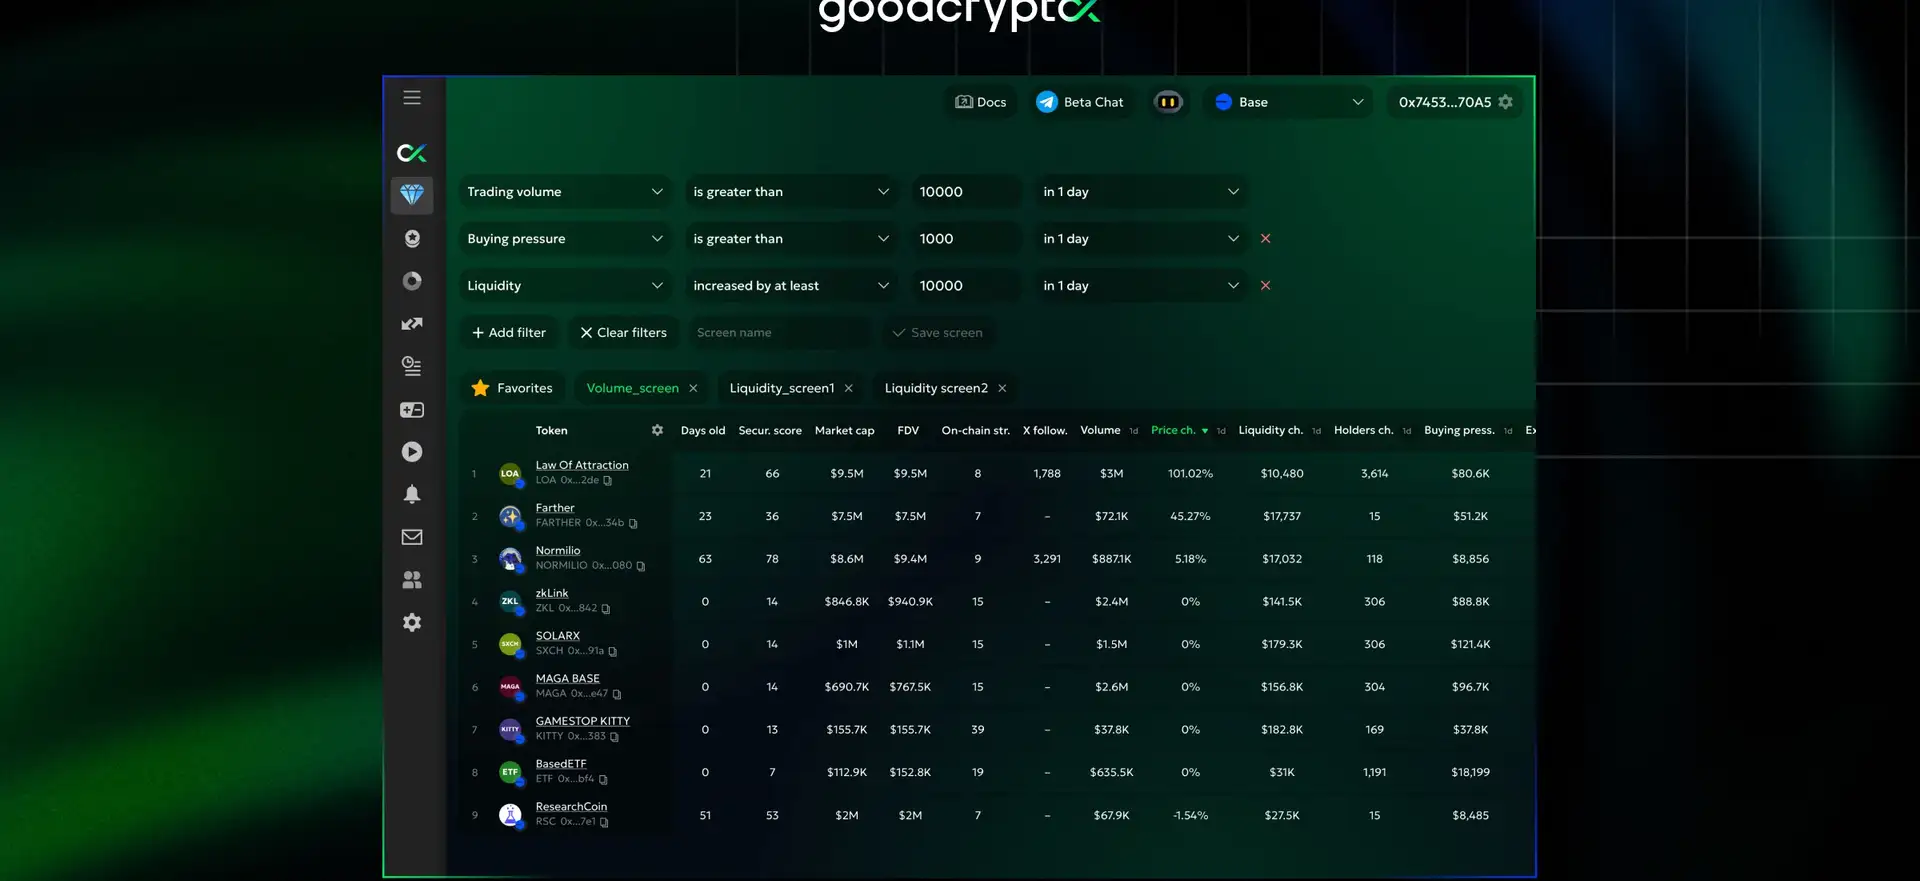Close the Liquidity_screen1 saved tab
1920x881 pixels.
click(849, 388)
